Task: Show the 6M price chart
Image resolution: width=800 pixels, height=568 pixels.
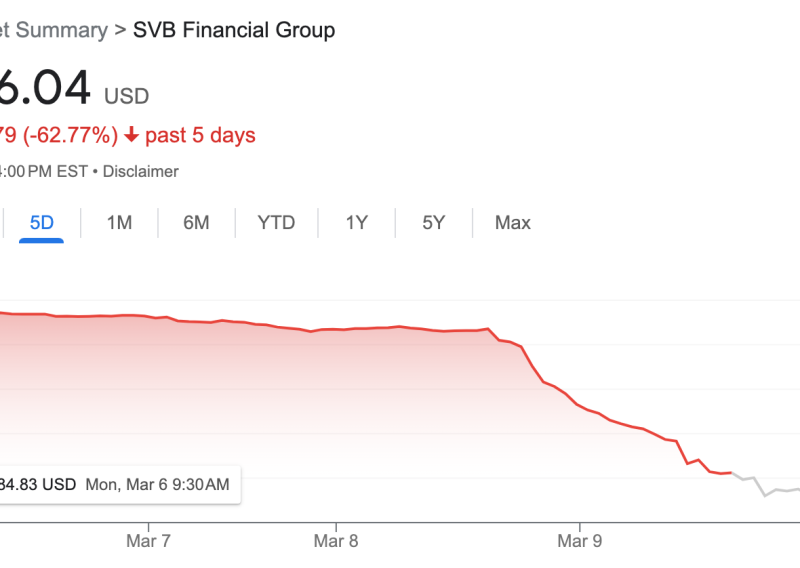Action: click(x=196, y=223)
